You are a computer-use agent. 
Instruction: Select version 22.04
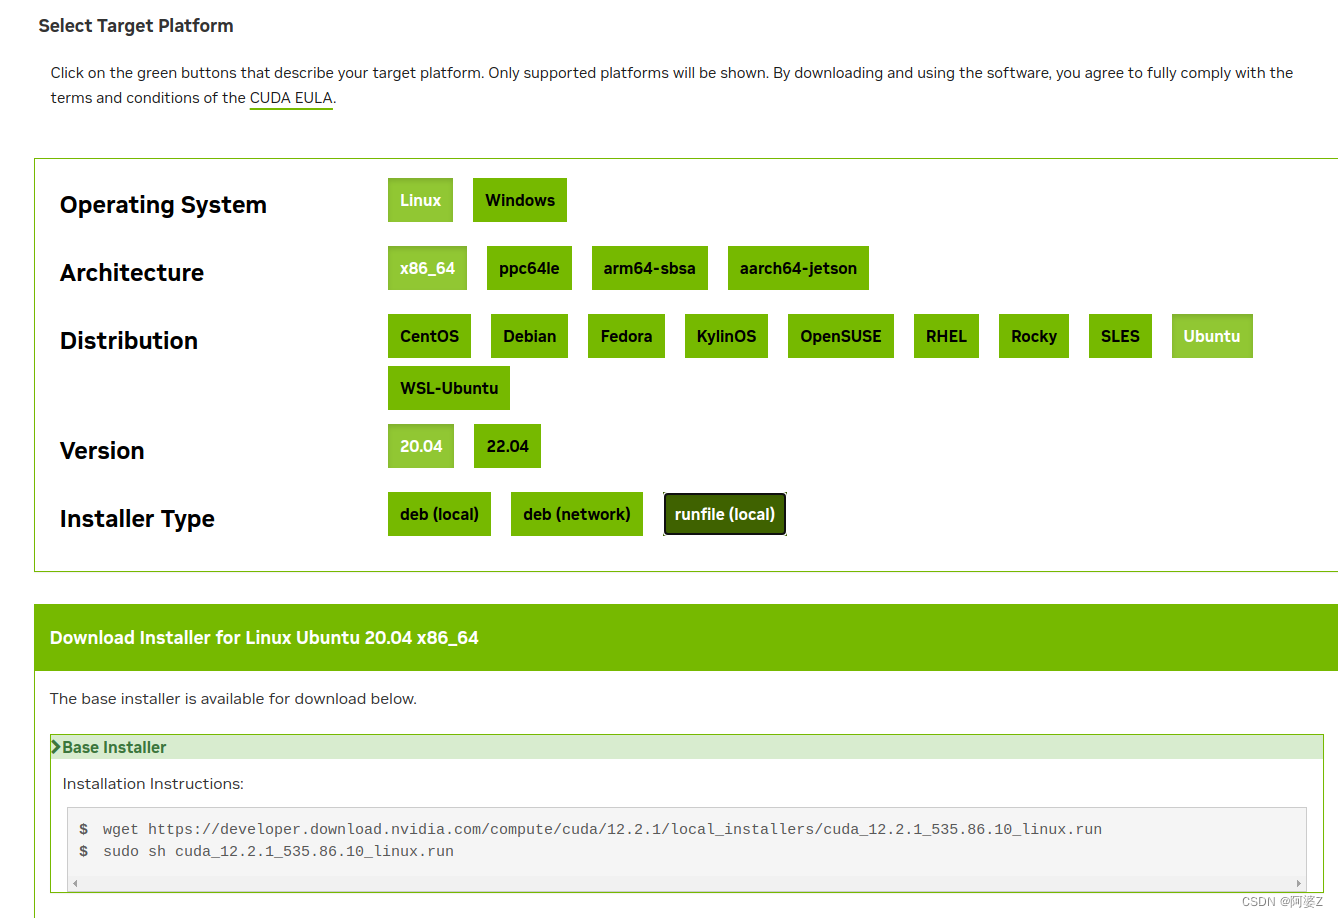[x=507, y=446]
